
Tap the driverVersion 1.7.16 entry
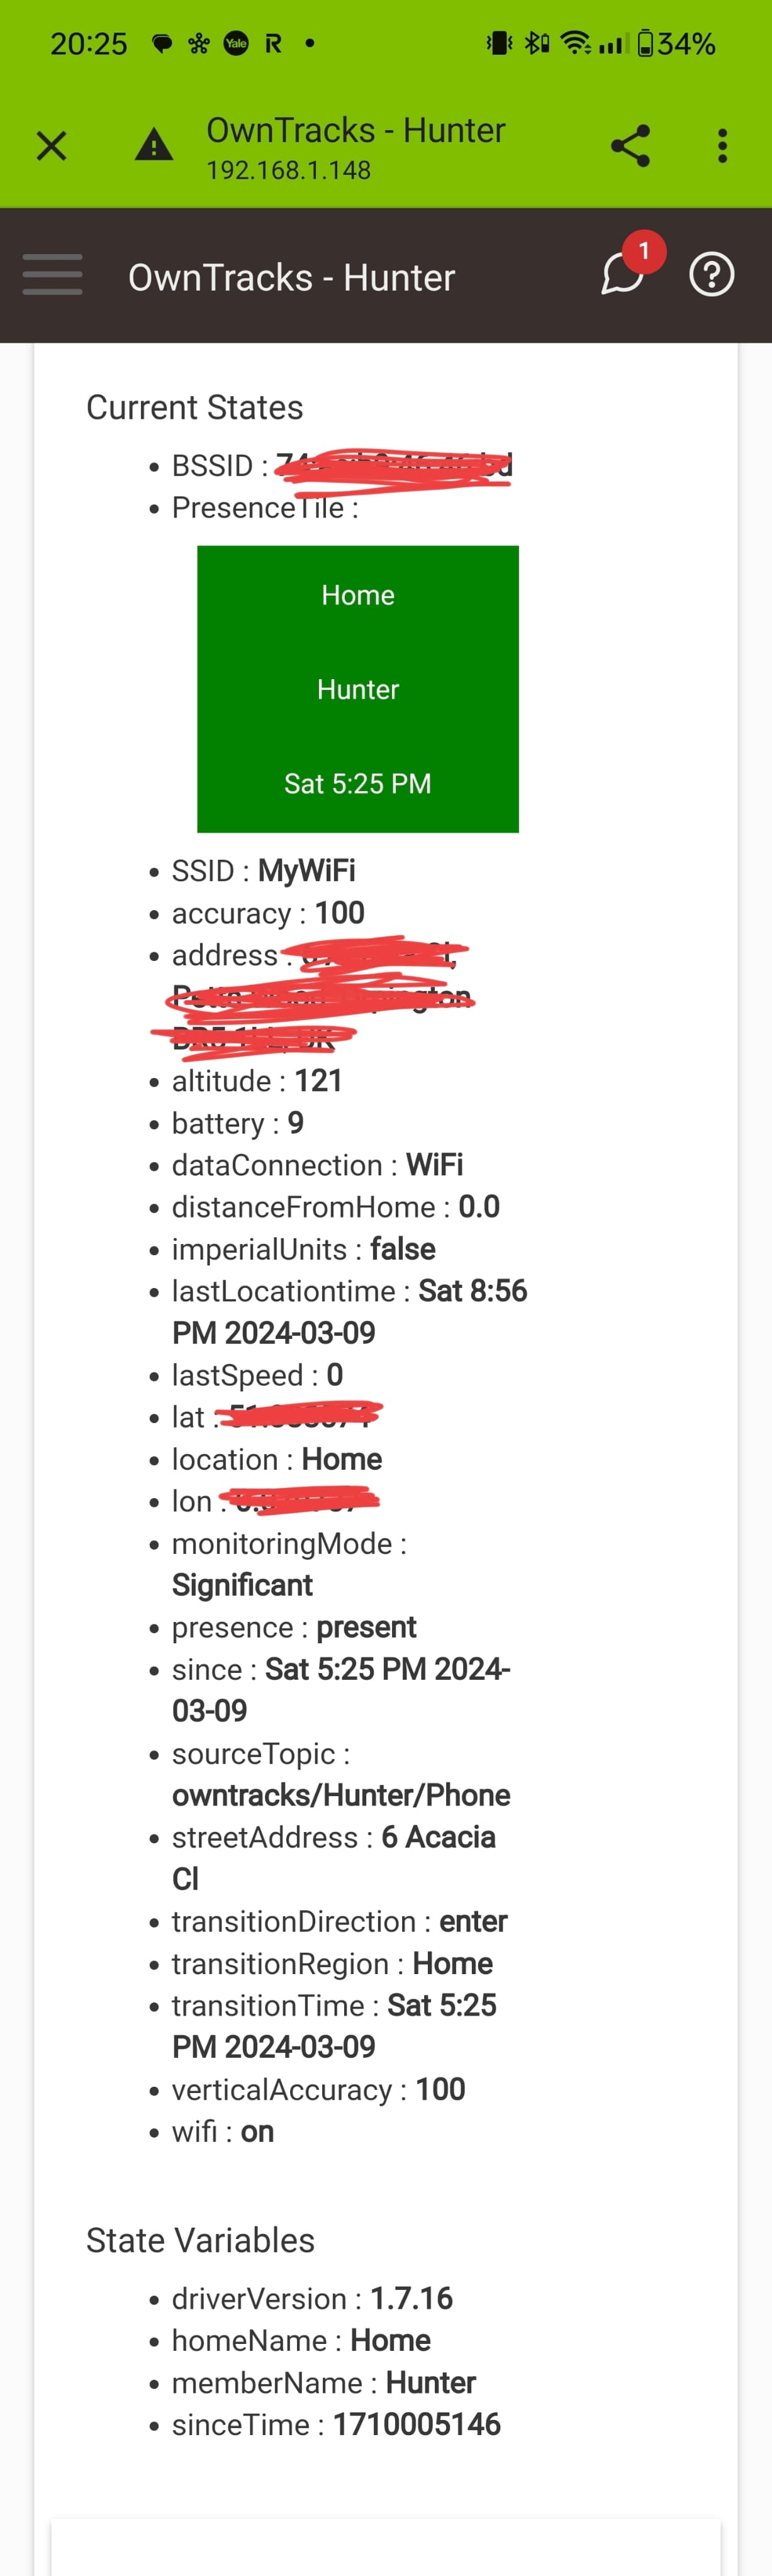pyautogui.click(x=312, y=2298)
